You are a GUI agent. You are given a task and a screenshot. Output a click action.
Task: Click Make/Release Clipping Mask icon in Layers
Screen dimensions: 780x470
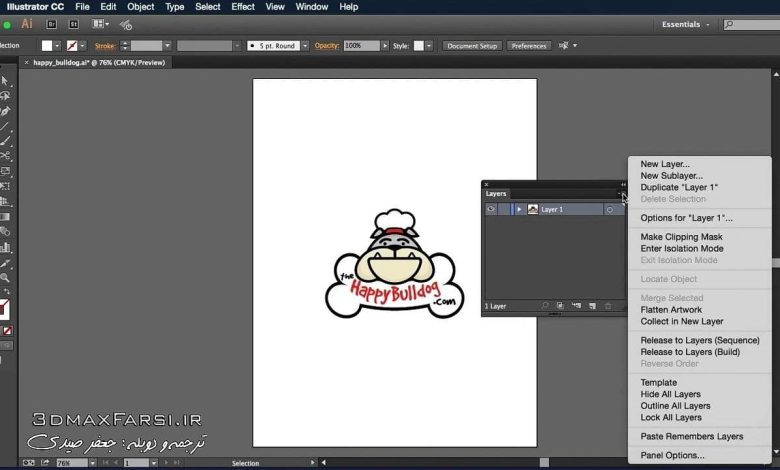click(560, 306)
